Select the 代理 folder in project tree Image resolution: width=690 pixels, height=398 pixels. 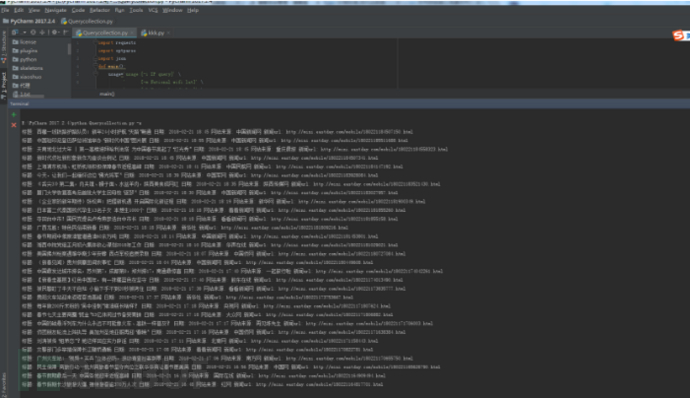coord(21,85)
